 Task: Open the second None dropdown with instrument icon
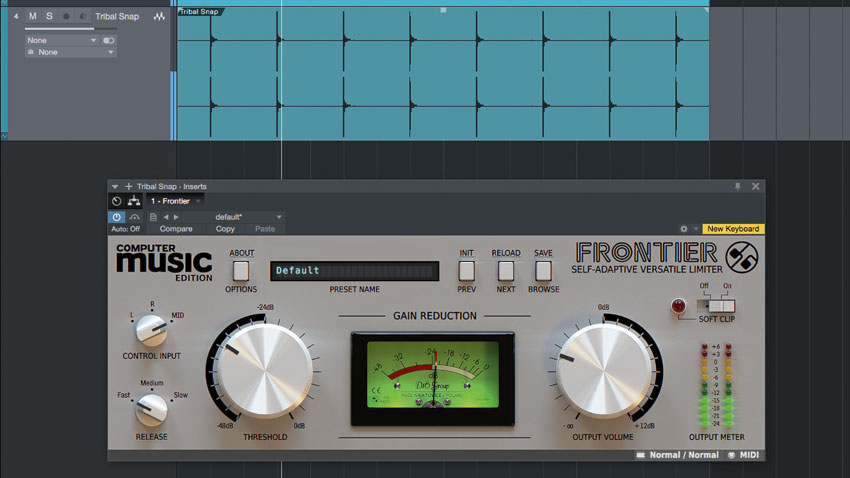(70, 52)
